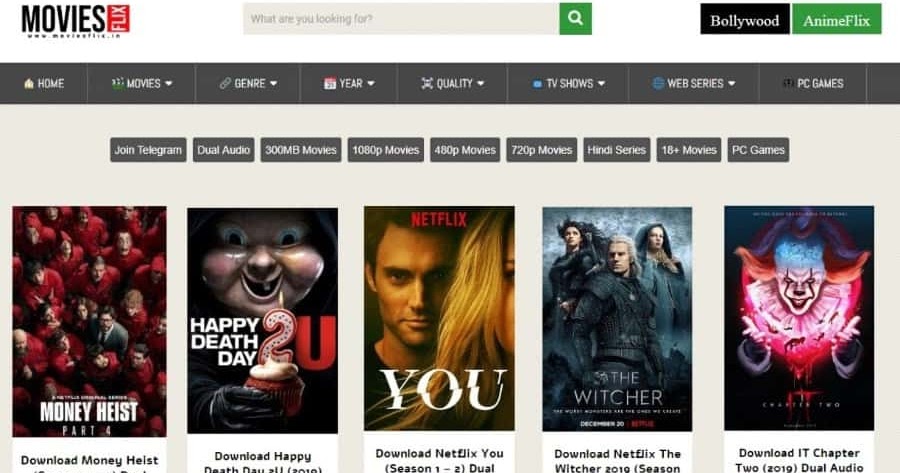Open The Witcher poster
900x473 pixels.
pos(617,319)
